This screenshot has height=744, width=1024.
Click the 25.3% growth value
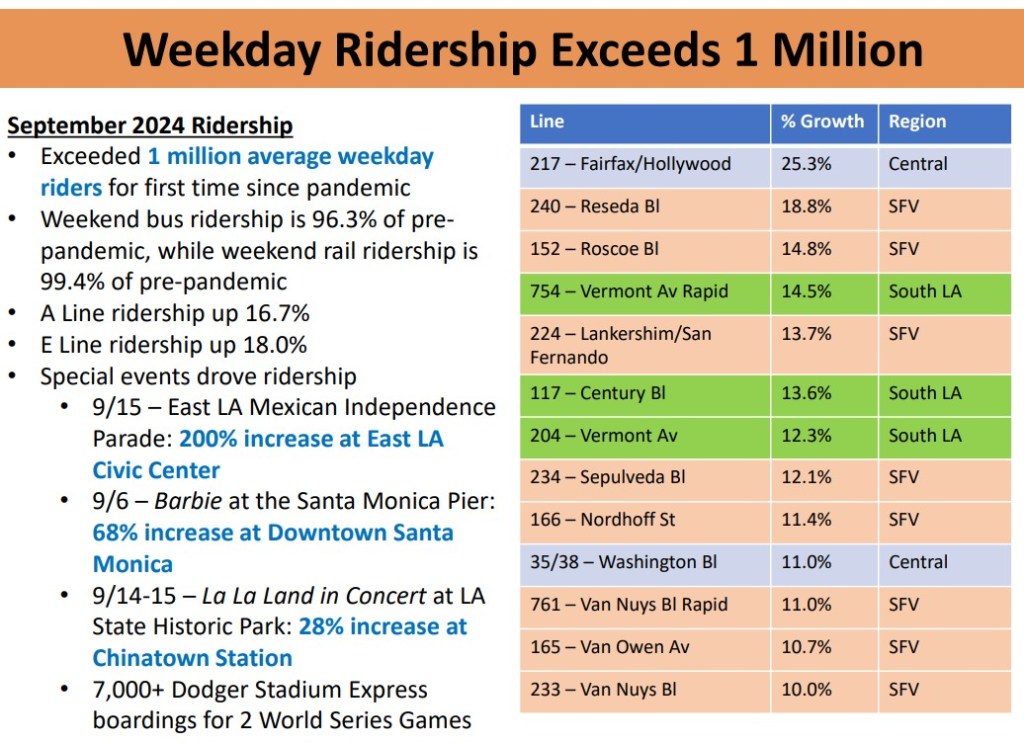(806, 164)
